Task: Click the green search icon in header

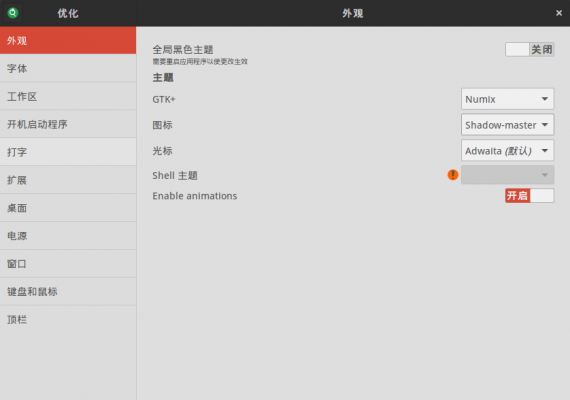Action: (x=13, y=13)
